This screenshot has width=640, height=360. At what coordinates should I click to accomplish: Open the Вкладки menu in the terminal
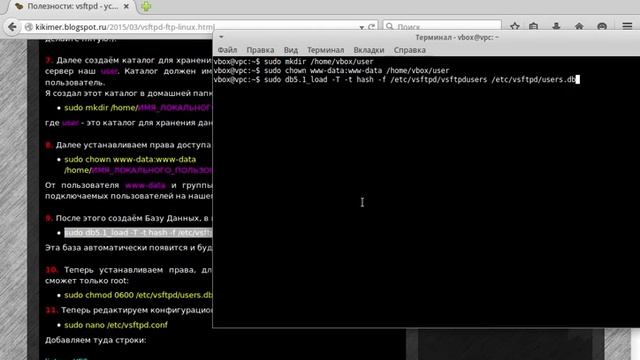[x=369, y=50]
